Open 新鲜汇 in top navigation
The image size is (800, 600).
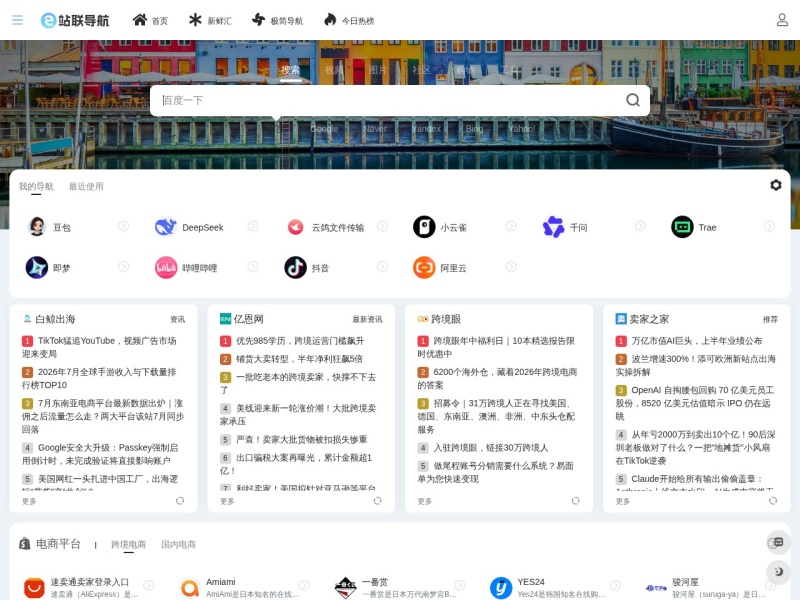pyautogui.click(x=210, y=20)
